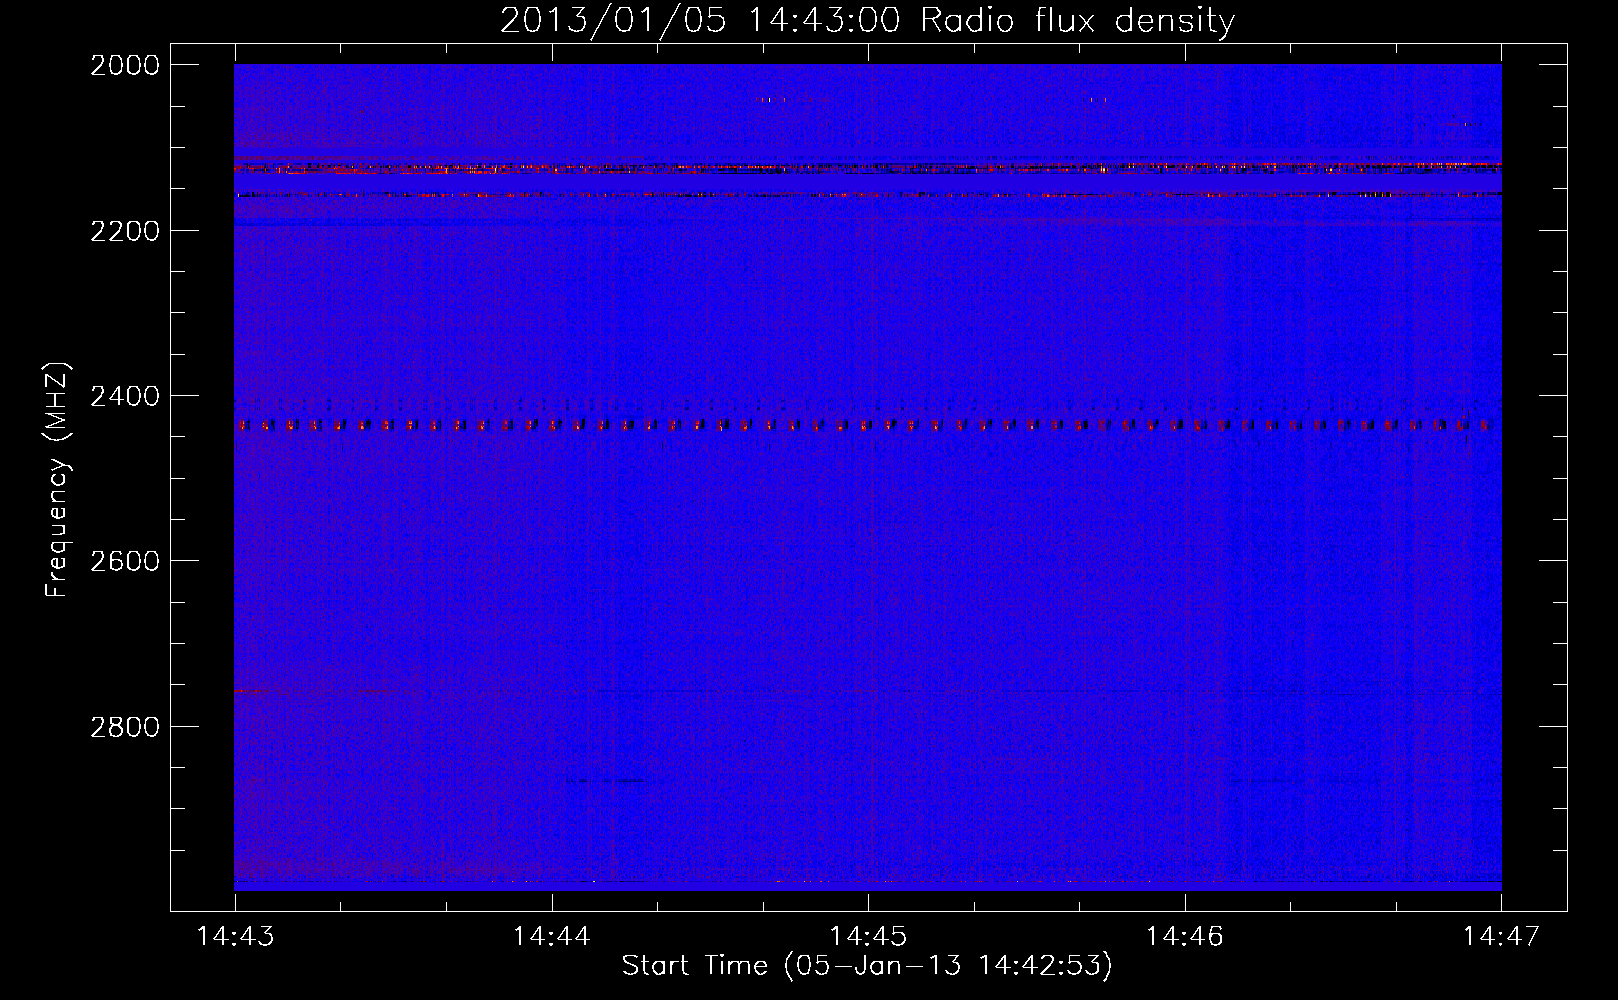Select the 2800 frequency tick label

click(125, 726)
